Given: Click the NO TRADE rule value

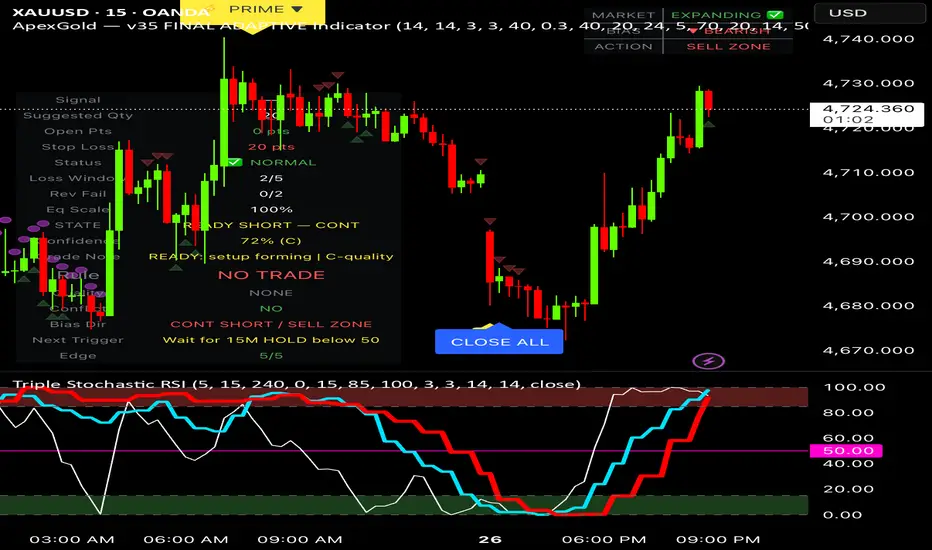Looking at the screenshot, I should point(271,275).
